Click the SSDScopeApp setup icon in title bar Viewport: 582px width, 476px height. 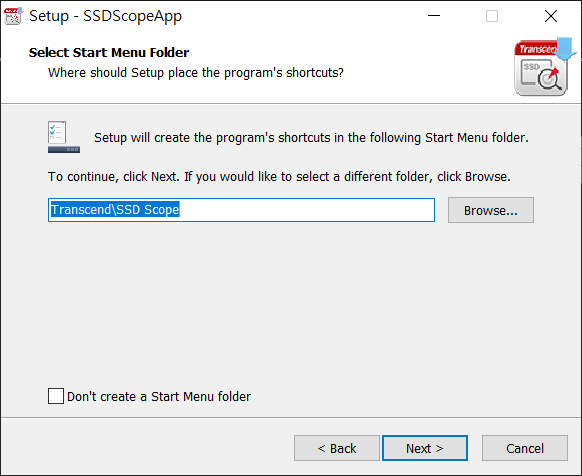coord(13,16)
